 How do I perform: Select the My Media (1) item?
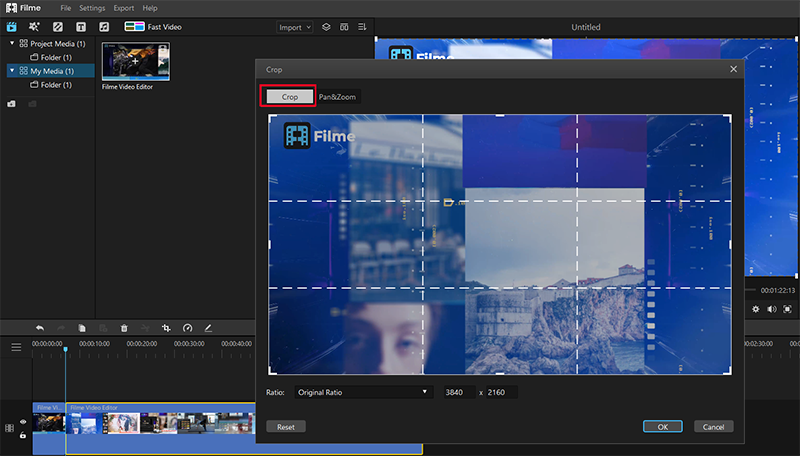pos(50,71)
